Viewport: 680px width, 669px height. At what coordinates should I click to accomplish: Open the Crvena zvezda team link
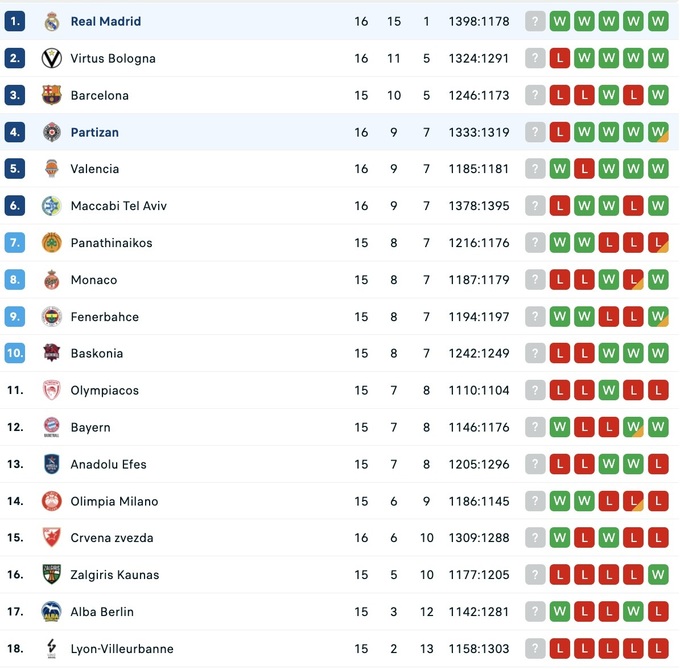[x=112, y=538]
